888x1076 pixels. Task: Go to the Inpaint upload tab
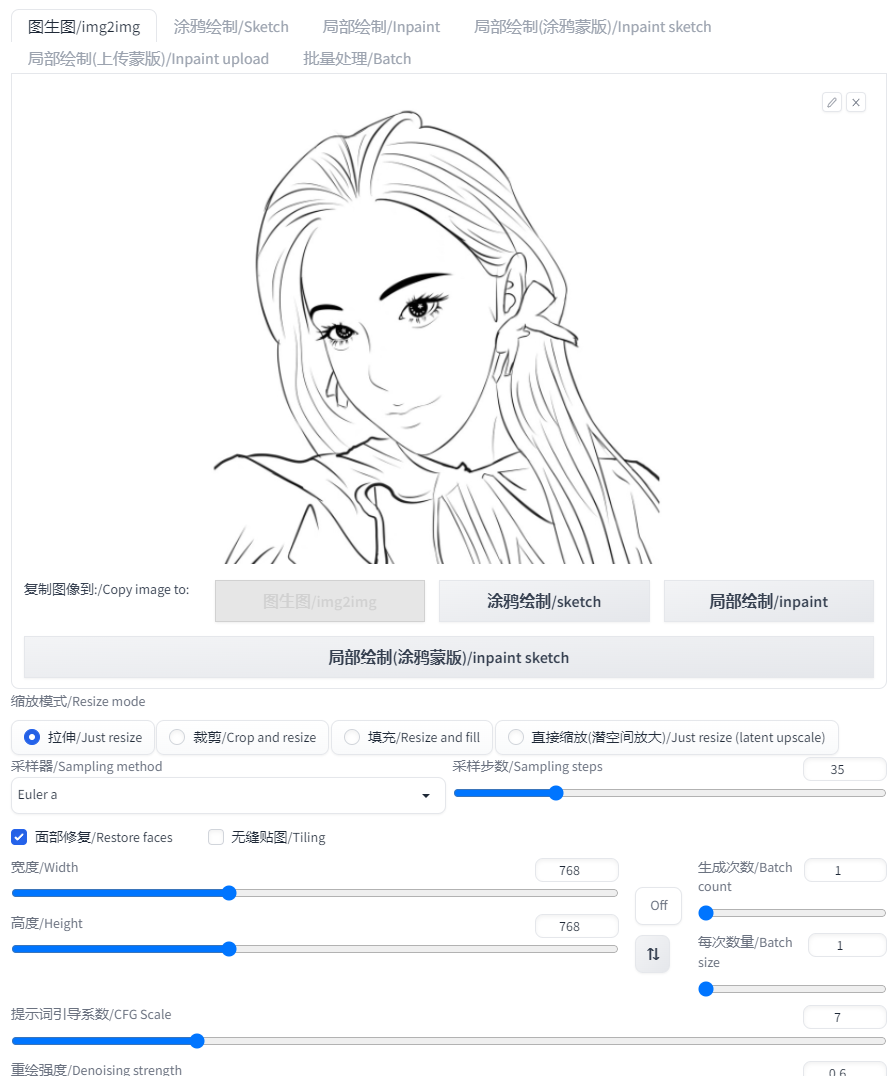[148, 58]
